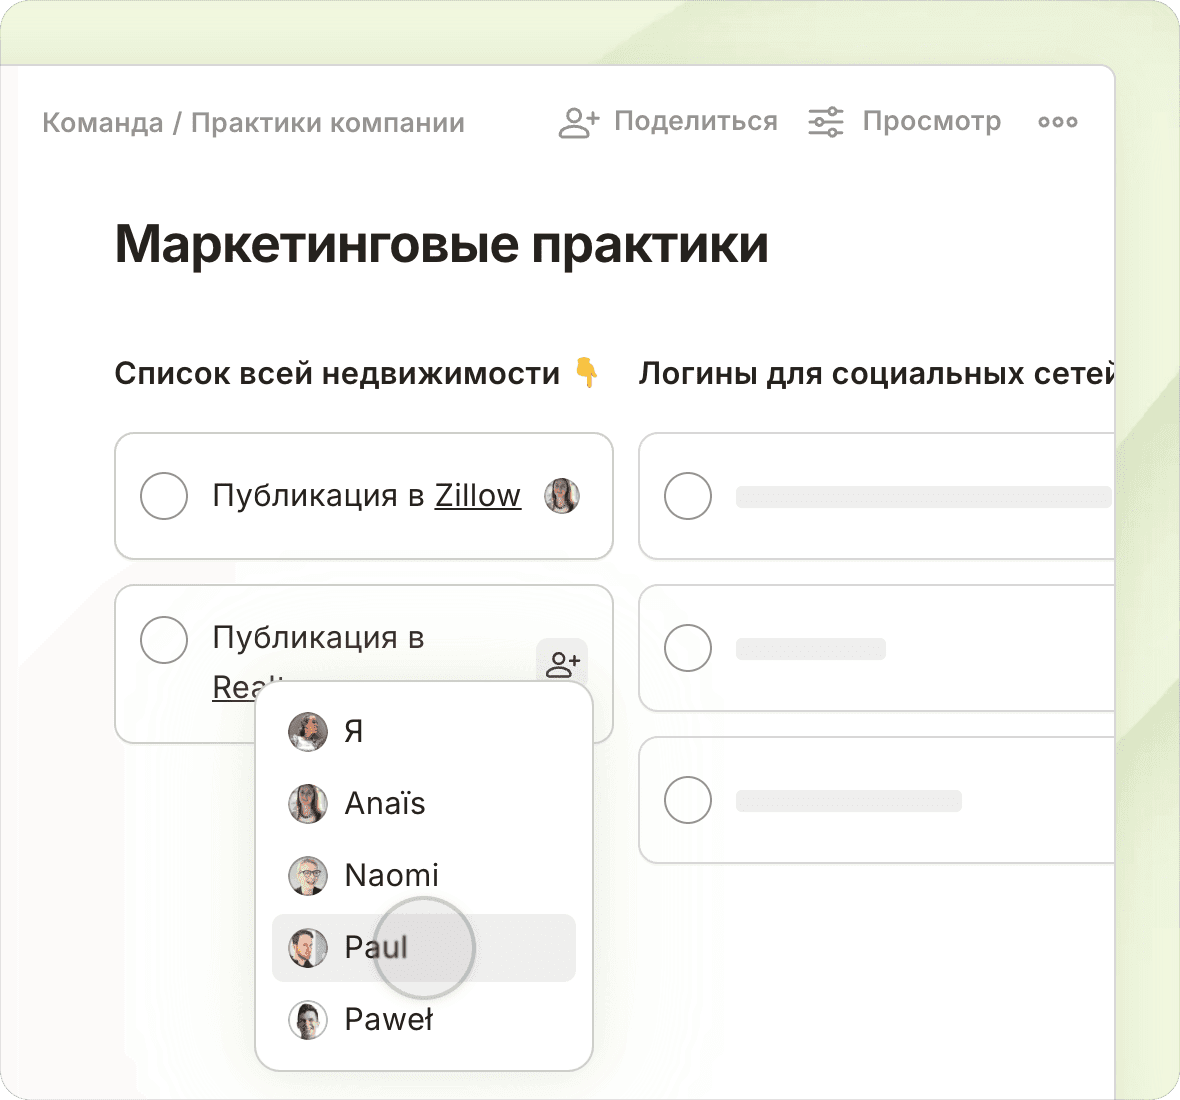Click the share person-plus icon
1180x1100 pixels.
point(578,122)
